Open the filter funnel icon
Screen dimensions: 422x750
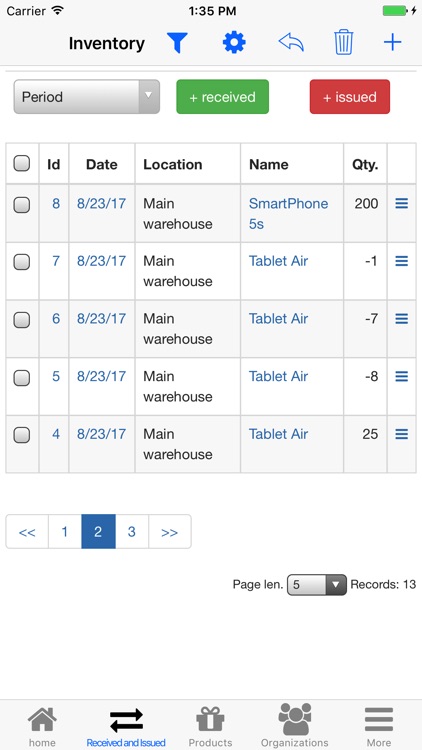click(177, 43)
